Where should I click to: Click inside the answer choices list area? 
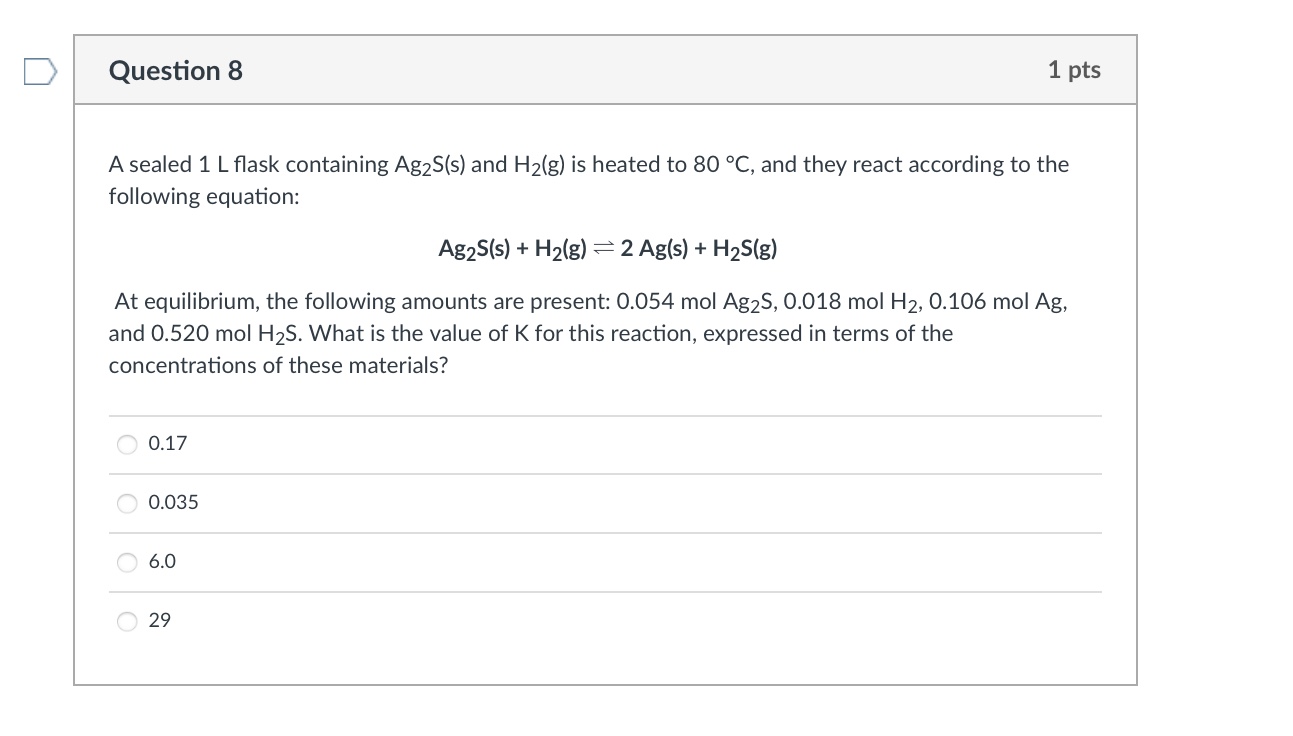(600, 530)
